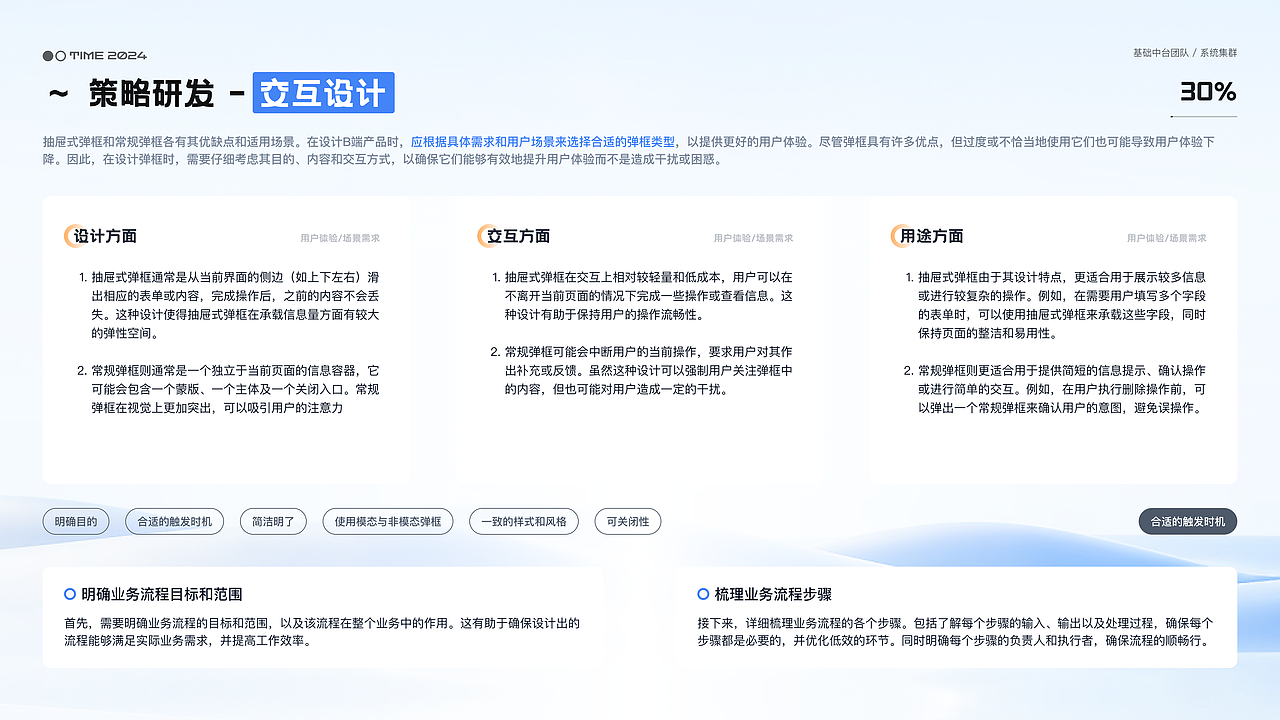Select the 一致的样式和风格 tag
1280x720 pixels.
(x=524, y=521)
